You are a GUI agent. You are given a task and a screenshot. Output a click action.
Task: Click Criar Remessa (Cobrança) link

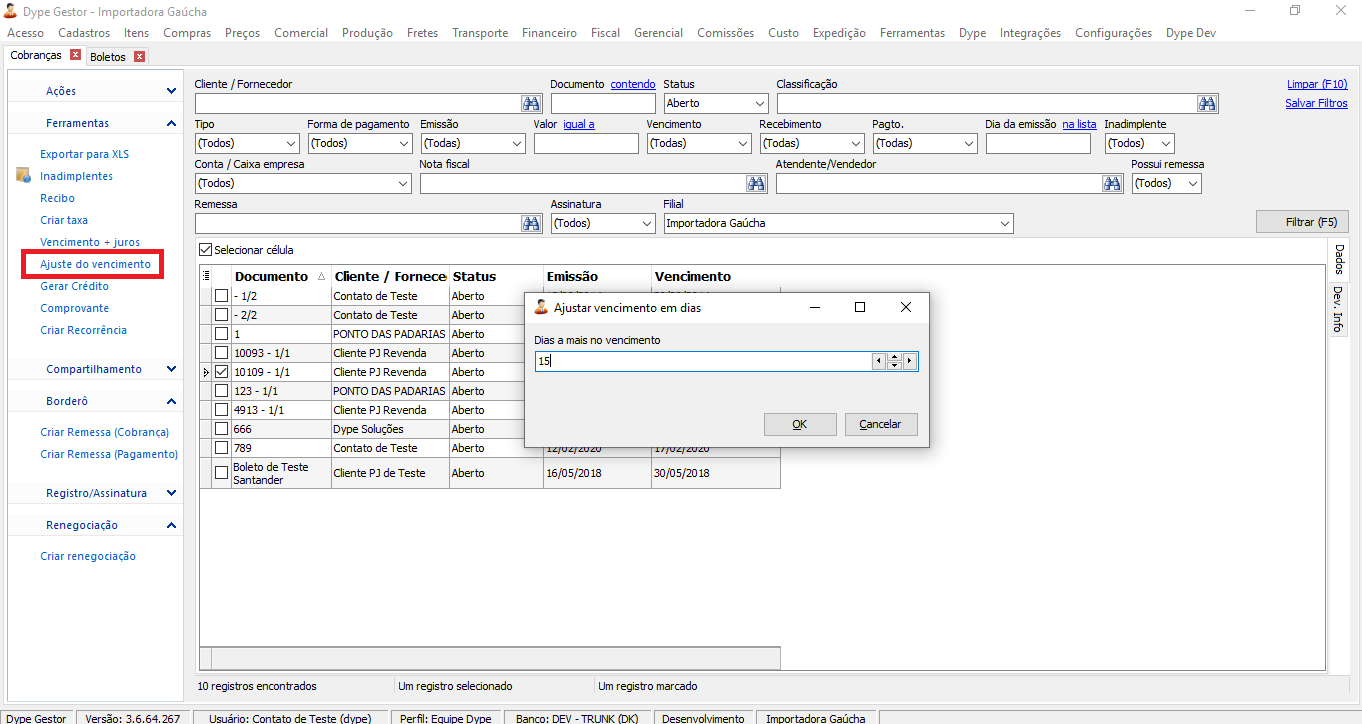tap(105, 432)
